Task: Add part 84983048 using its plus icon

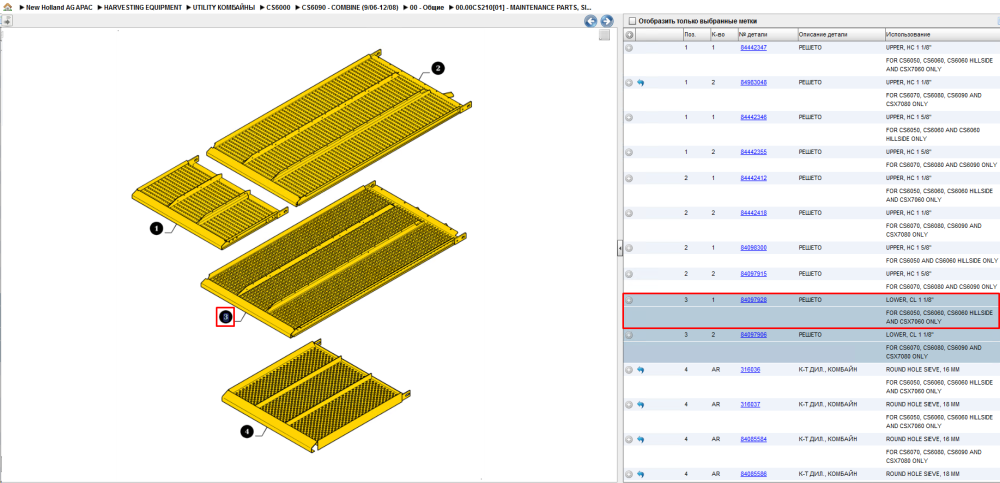Action: click(x=629, y=82)
